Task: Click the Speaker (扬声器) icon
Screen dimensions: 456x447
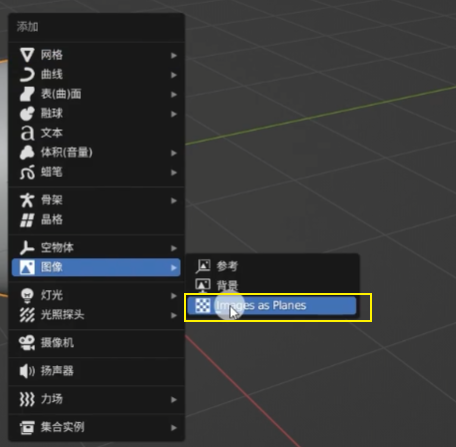Action: 27,371
